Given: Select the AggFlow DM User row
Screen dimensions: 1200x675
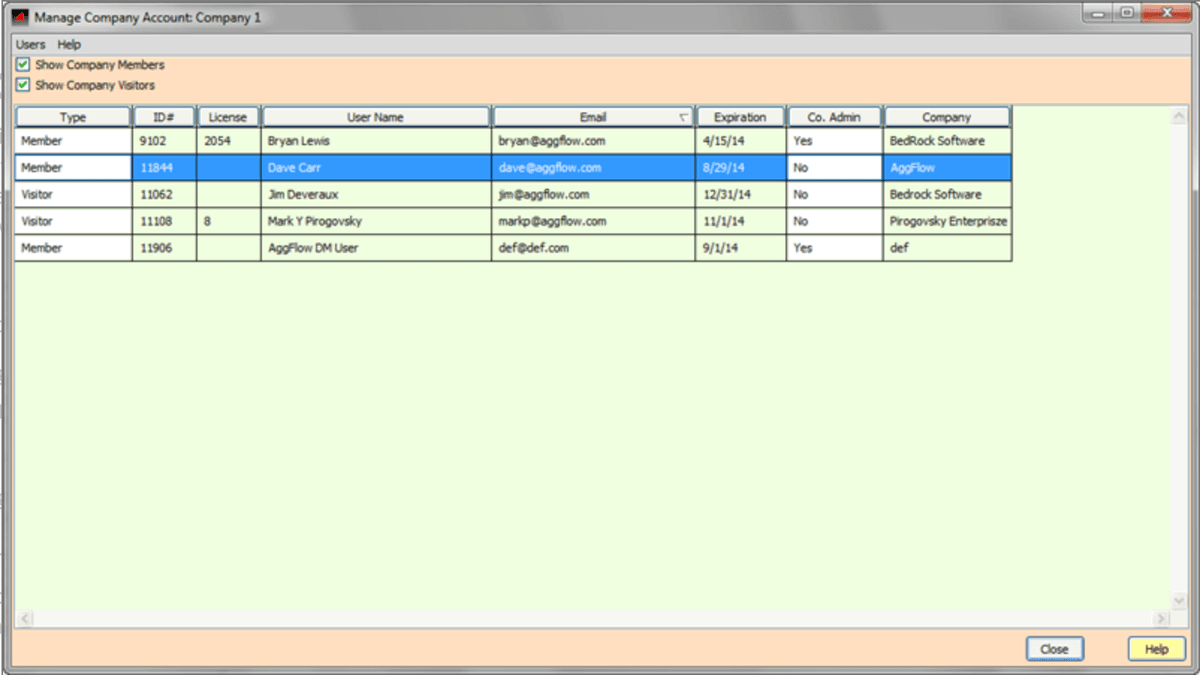Looking at the screenshot, I should click(375, 248).
